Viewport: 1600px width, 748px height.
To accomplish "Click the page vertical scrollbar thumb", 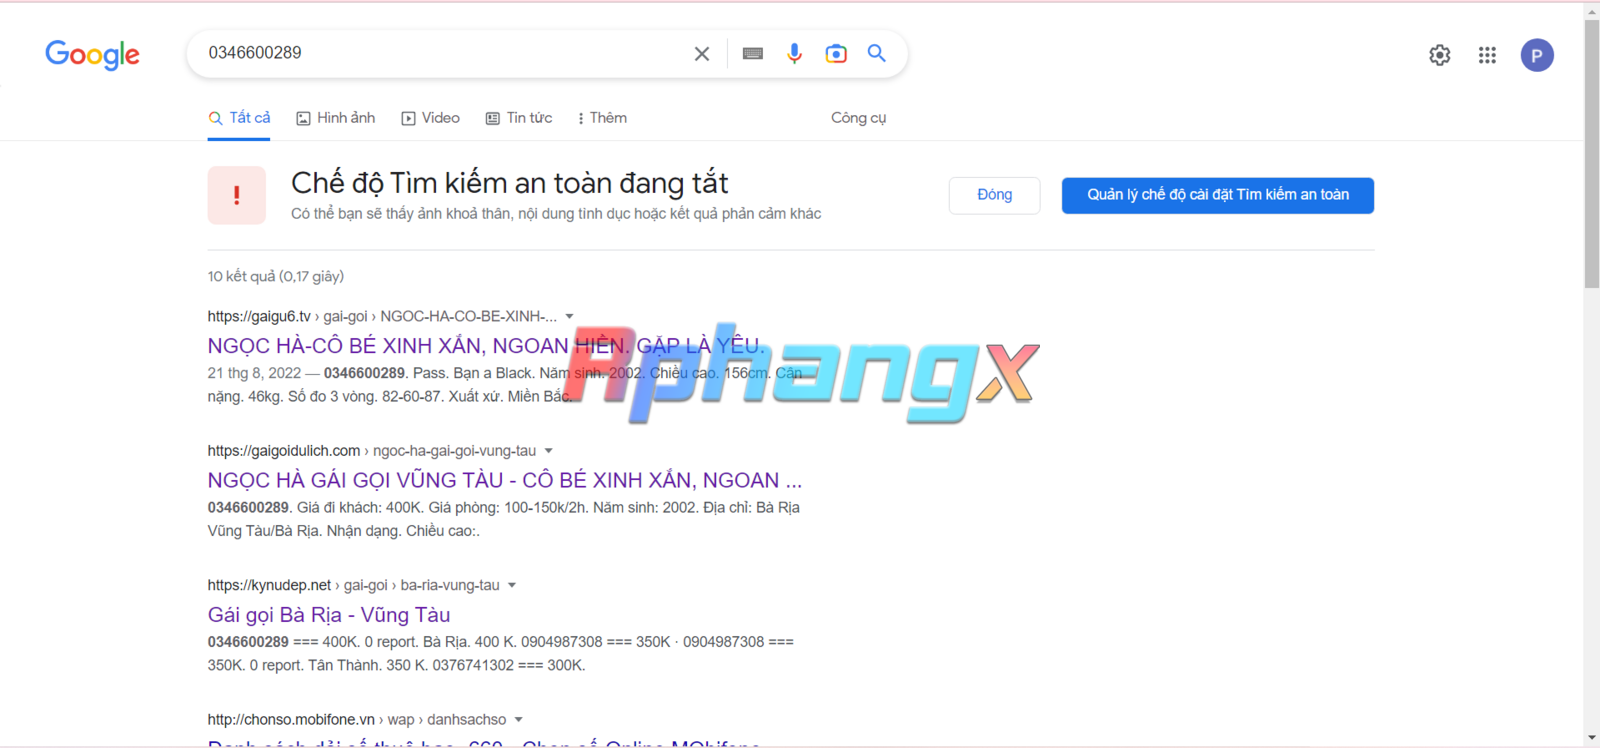I will pos(1592,153).
